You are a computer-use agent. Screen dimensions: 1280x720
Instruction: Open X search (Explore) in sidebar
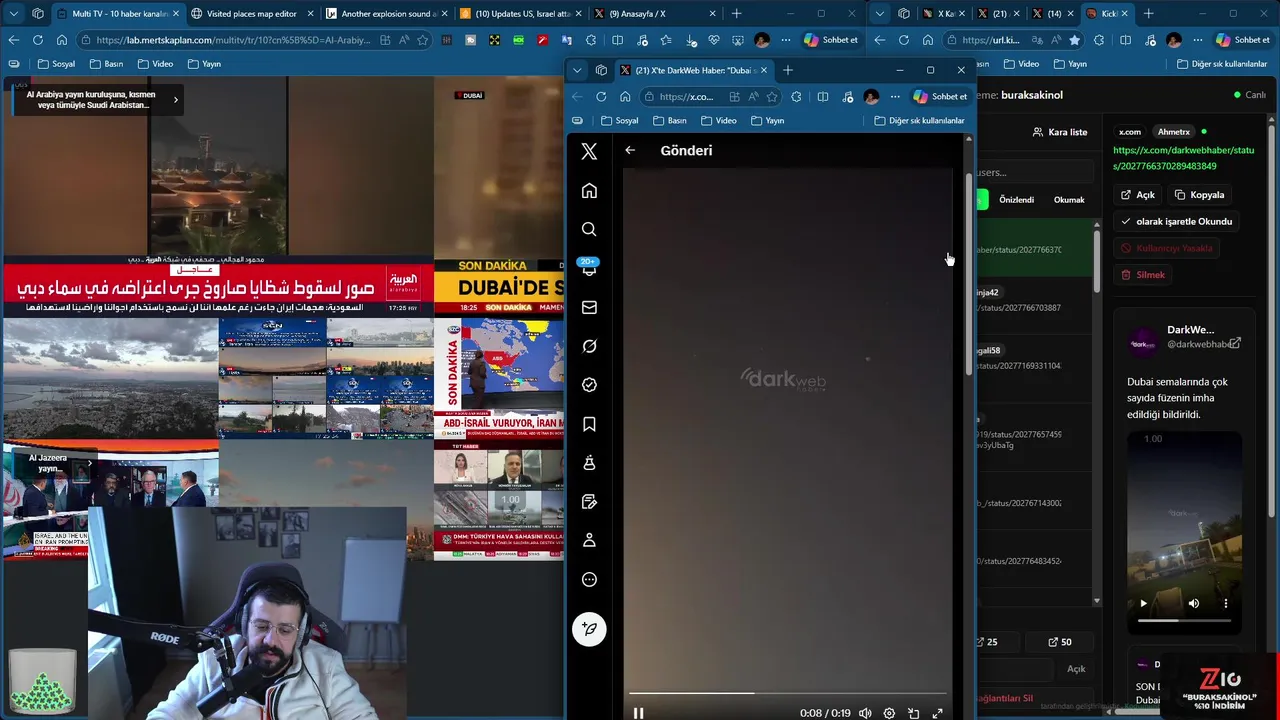[x=589, y=230]
